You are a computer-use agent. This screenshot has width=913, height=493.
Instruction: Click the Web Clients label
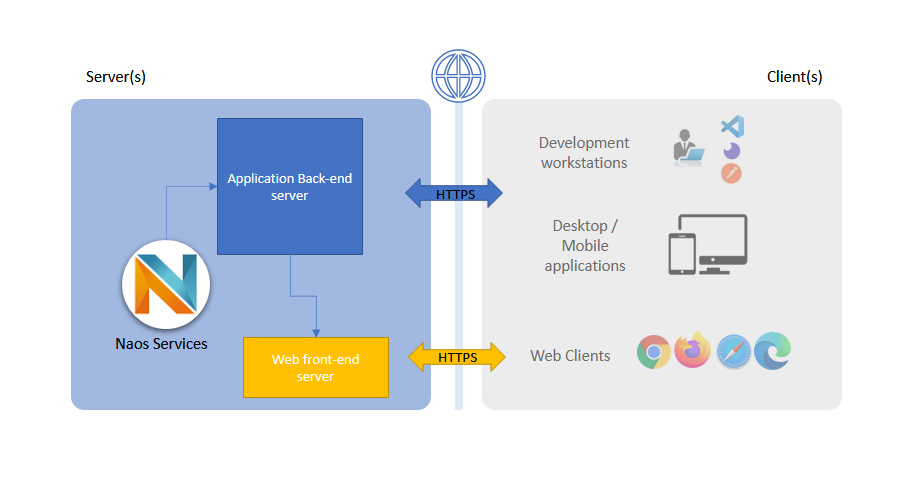tap(570, 356)
